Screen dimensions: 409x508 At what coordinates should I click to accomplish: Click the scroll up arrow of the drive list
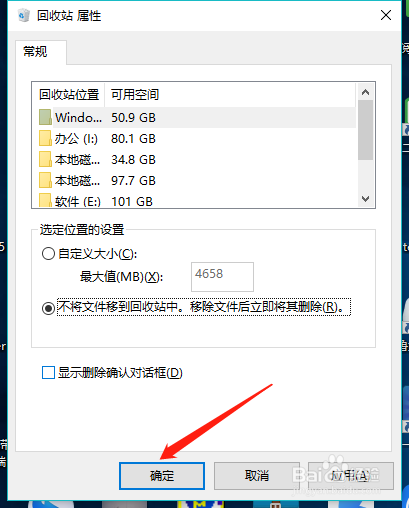365,92
